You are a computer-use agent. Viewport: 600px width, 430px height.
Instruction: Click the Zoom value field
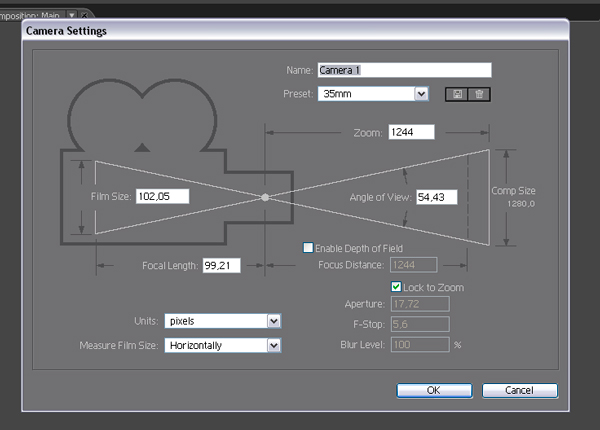coord(410,133)
